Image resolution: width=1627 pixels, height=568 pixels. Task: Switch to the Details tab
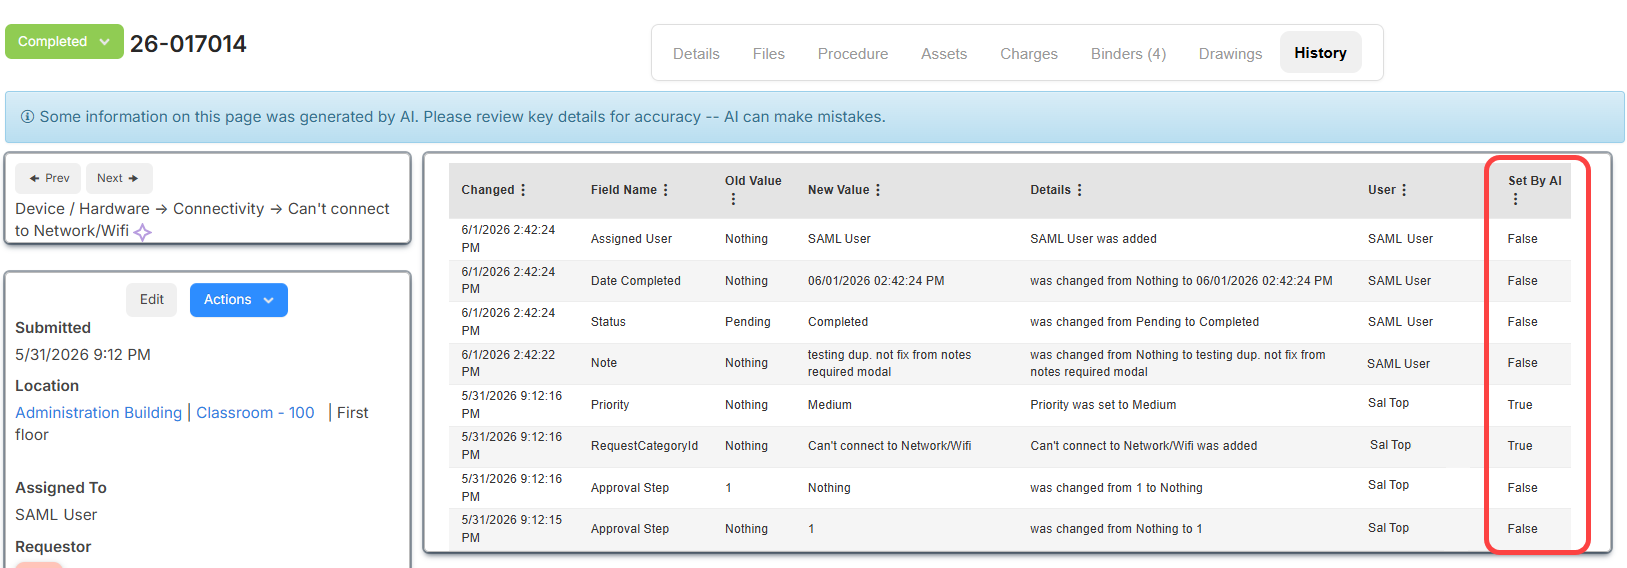(696, 54)
